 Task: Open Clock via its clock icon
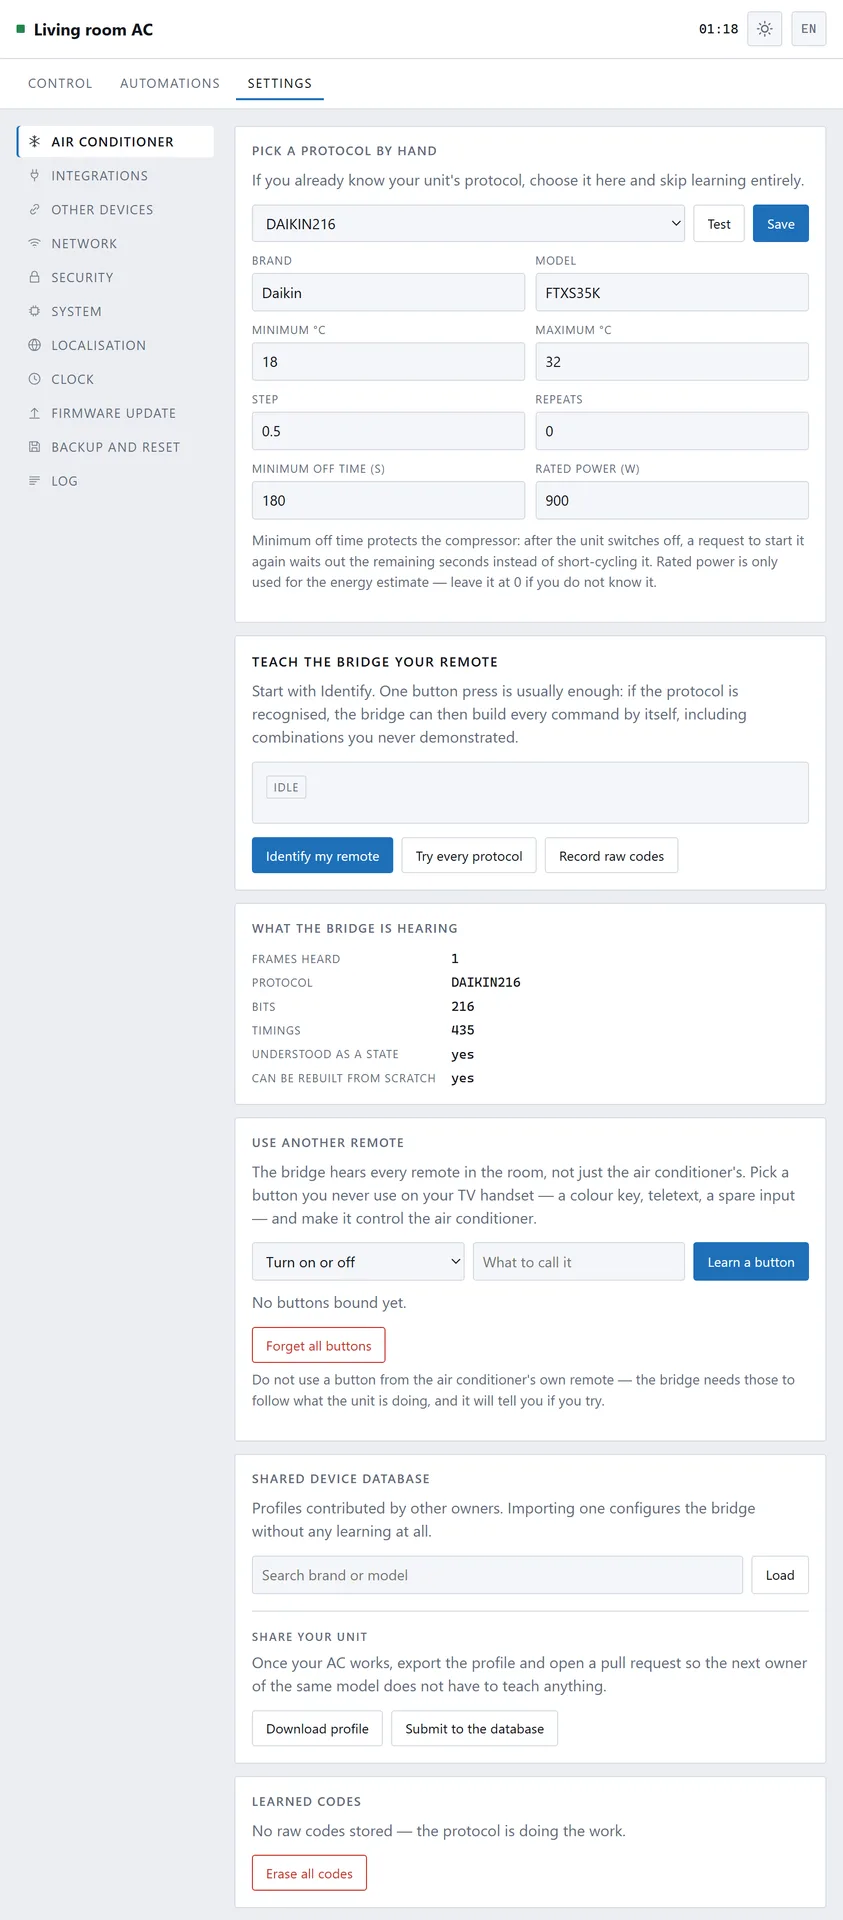point(34,379)
